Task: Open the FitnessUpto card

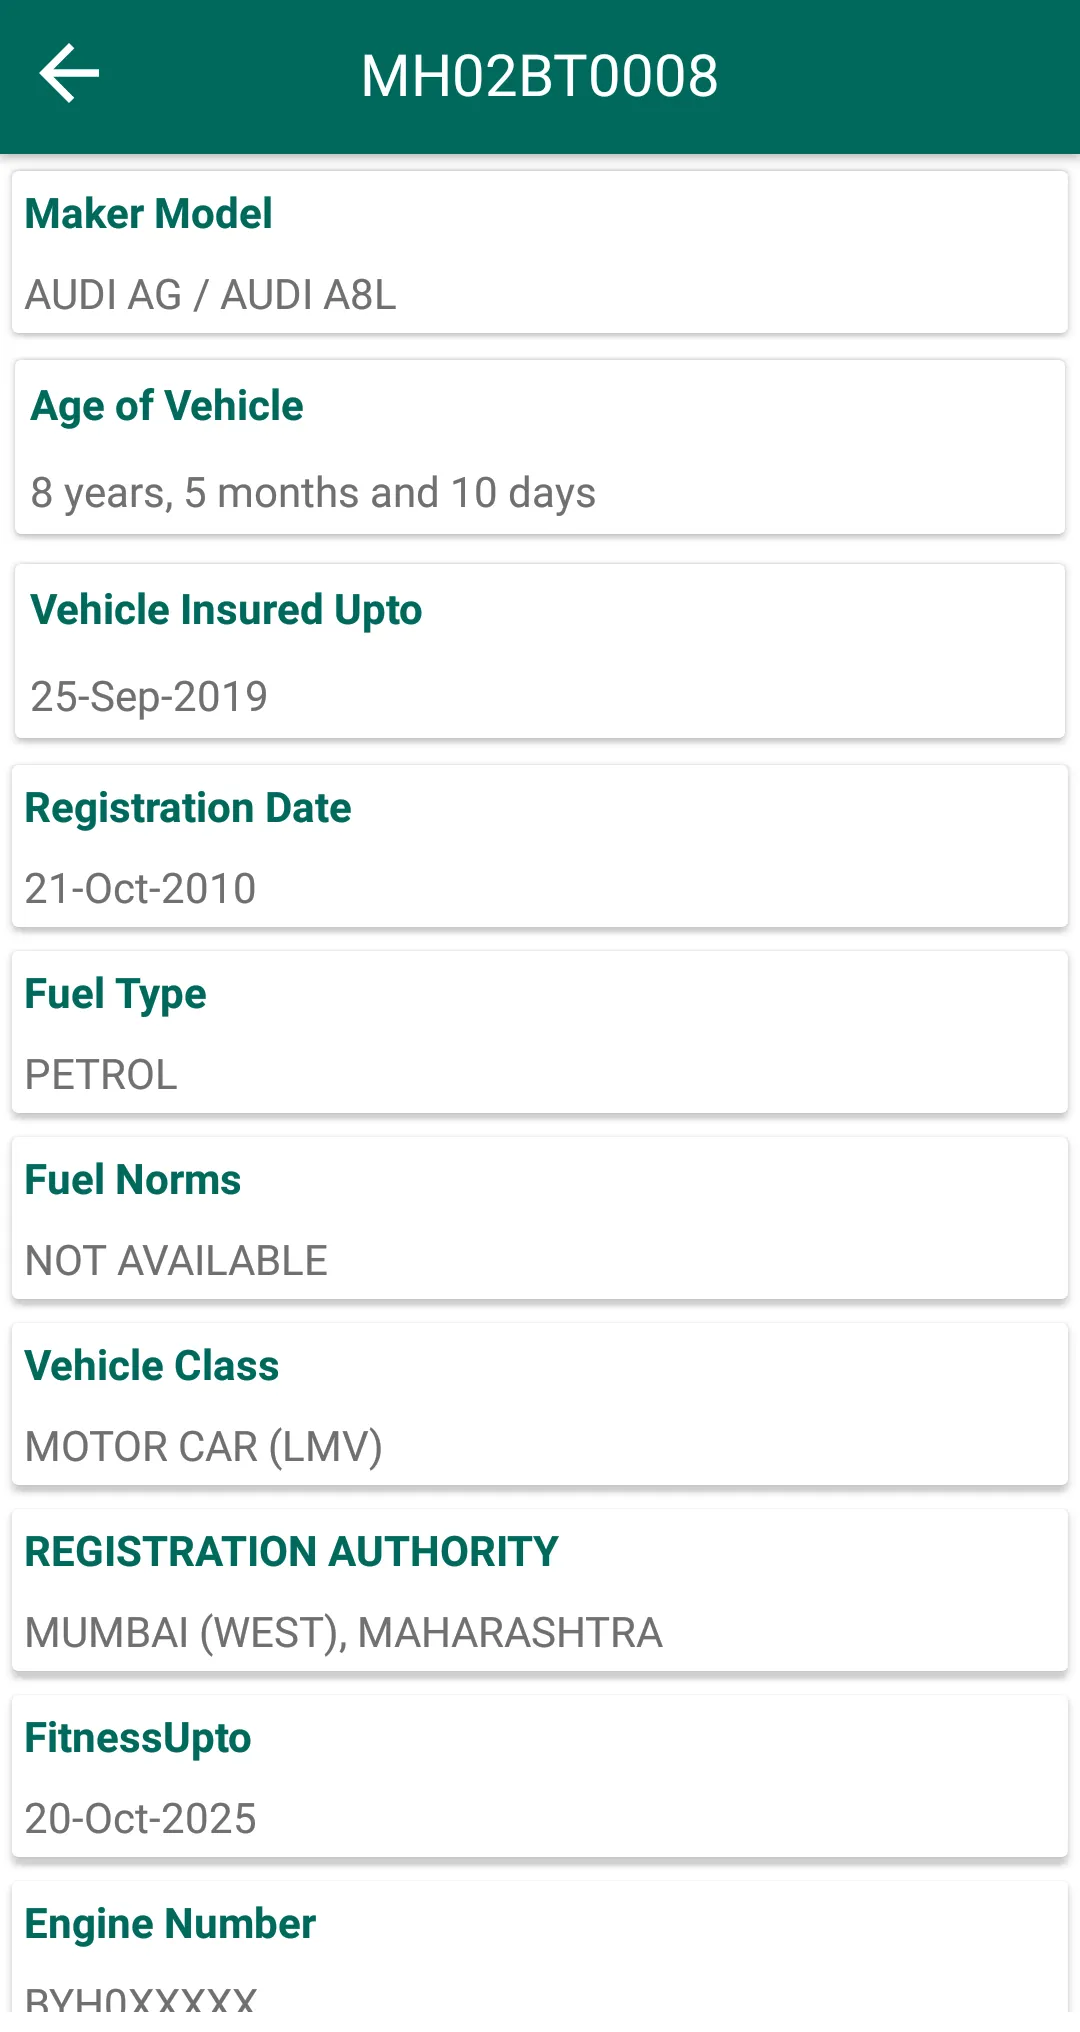Action: click(x=540, y=1777)
